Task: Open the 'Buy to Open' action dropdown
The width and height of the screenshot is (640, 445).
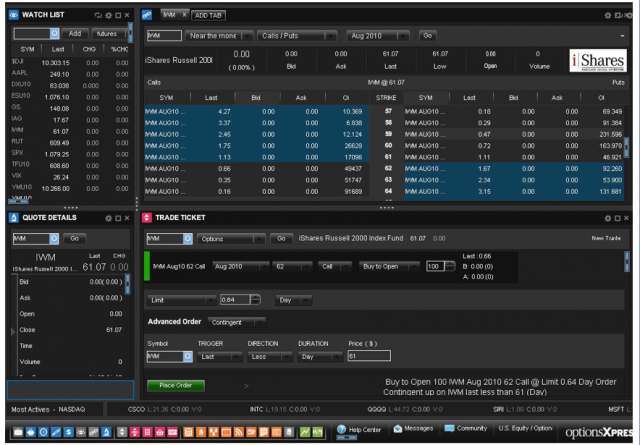Action: pos(389,267)
